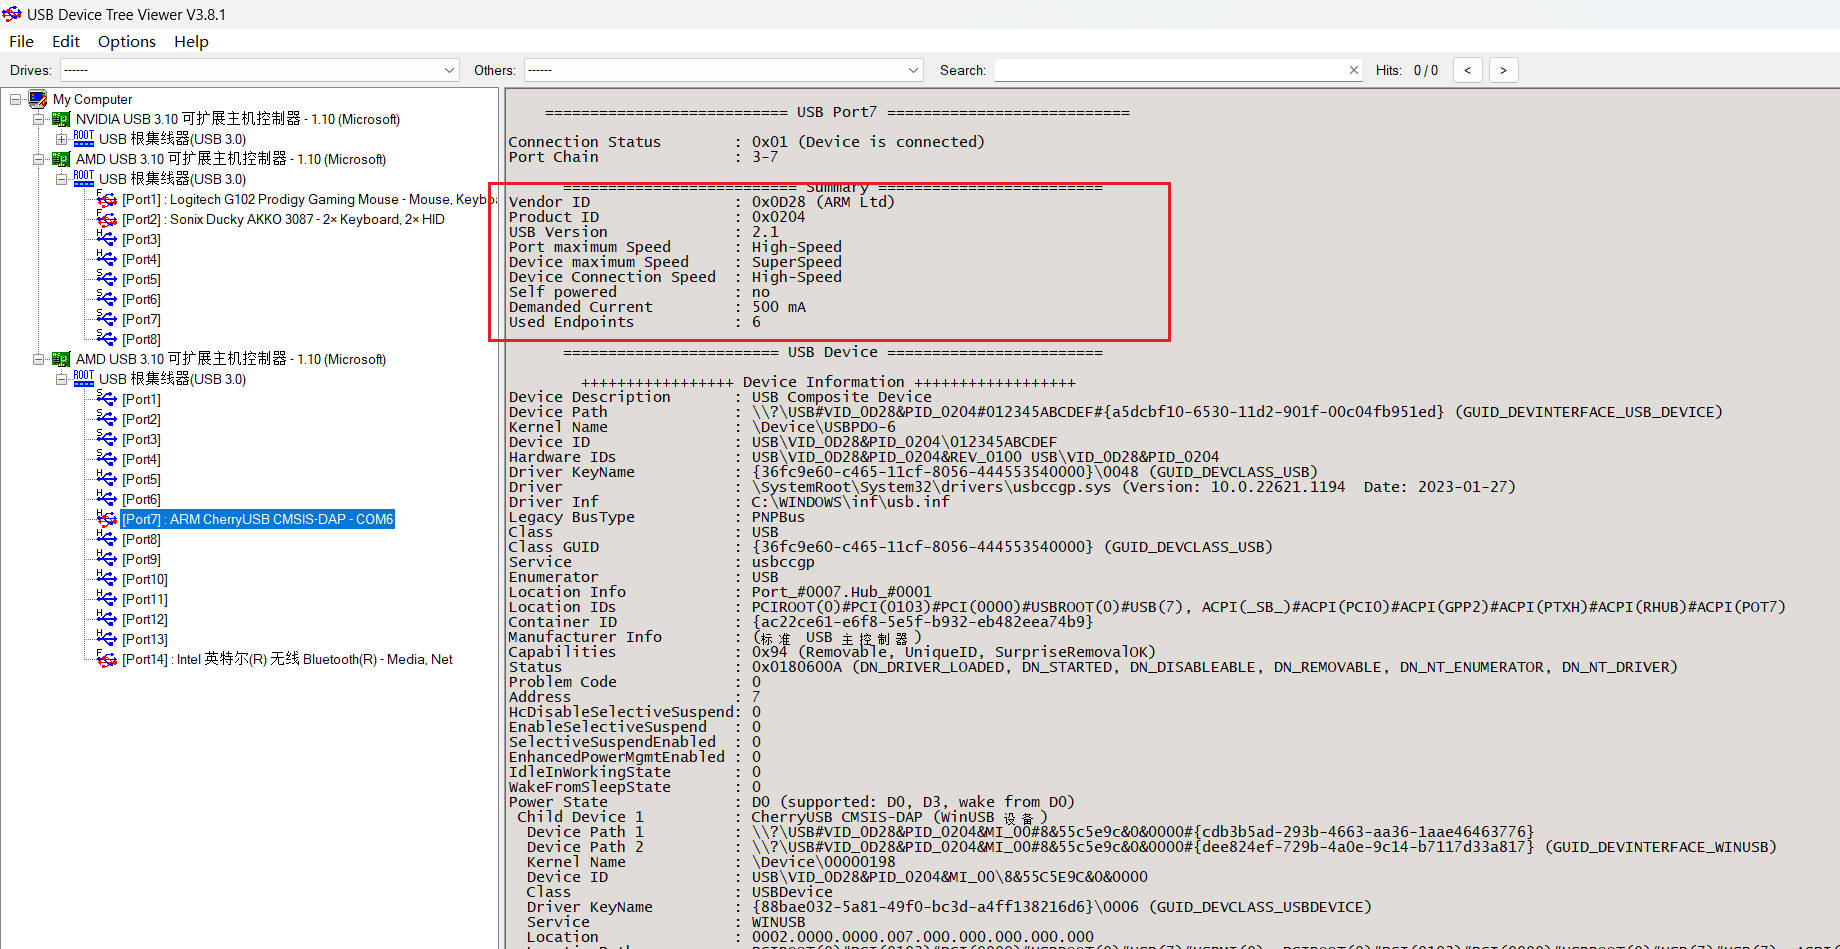Click the Intel Bluetooth device icon on Port14

tap(107, 659)
